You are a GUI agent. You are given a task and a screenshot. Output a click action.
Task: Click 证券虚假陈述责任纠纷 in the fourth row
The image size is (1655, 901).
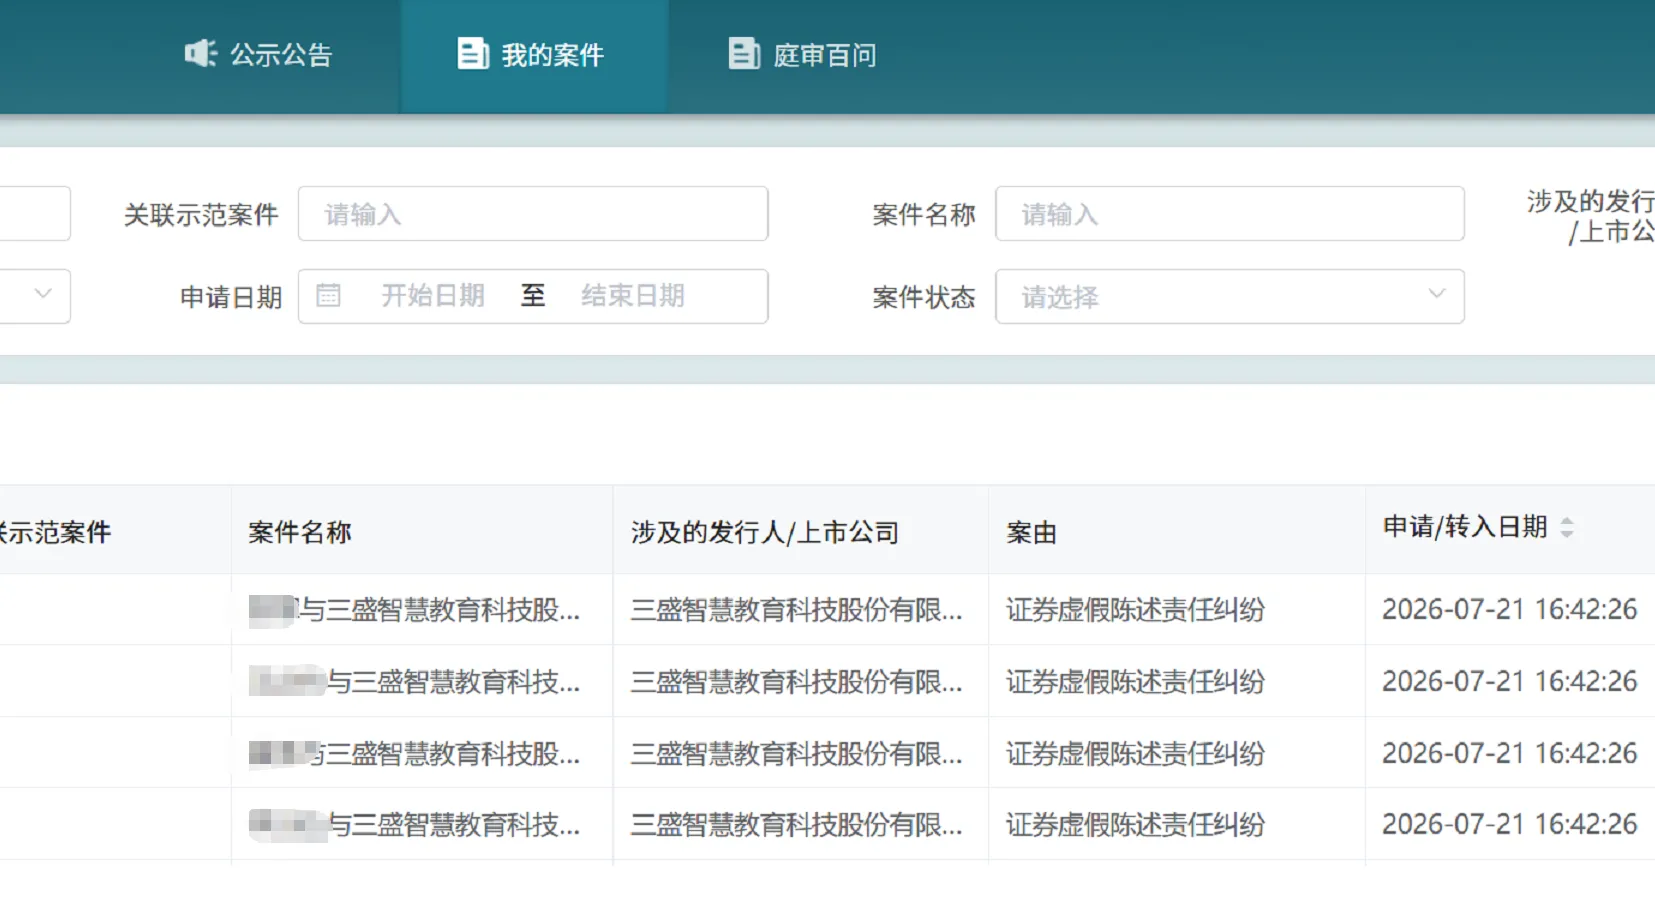tap(1136, 825)
